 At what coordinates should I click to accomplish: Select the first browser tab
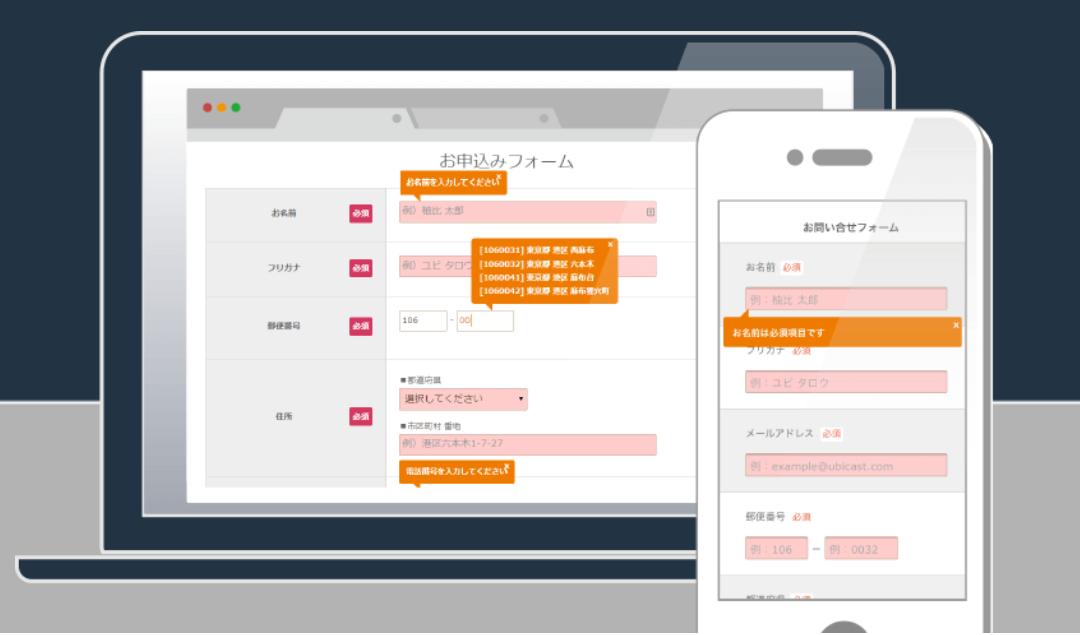(x=340, y=119)
